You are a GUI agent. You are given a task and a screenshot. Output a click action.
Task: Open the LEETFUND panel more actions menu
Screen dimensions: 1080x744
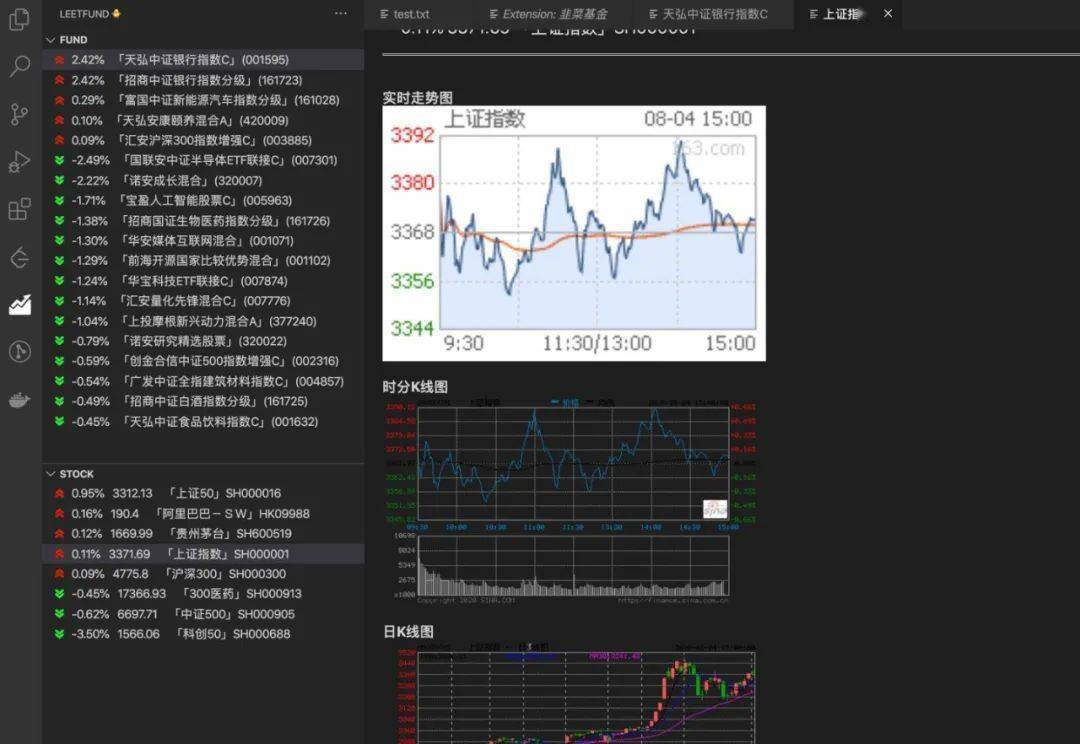(x=341, y=14)
